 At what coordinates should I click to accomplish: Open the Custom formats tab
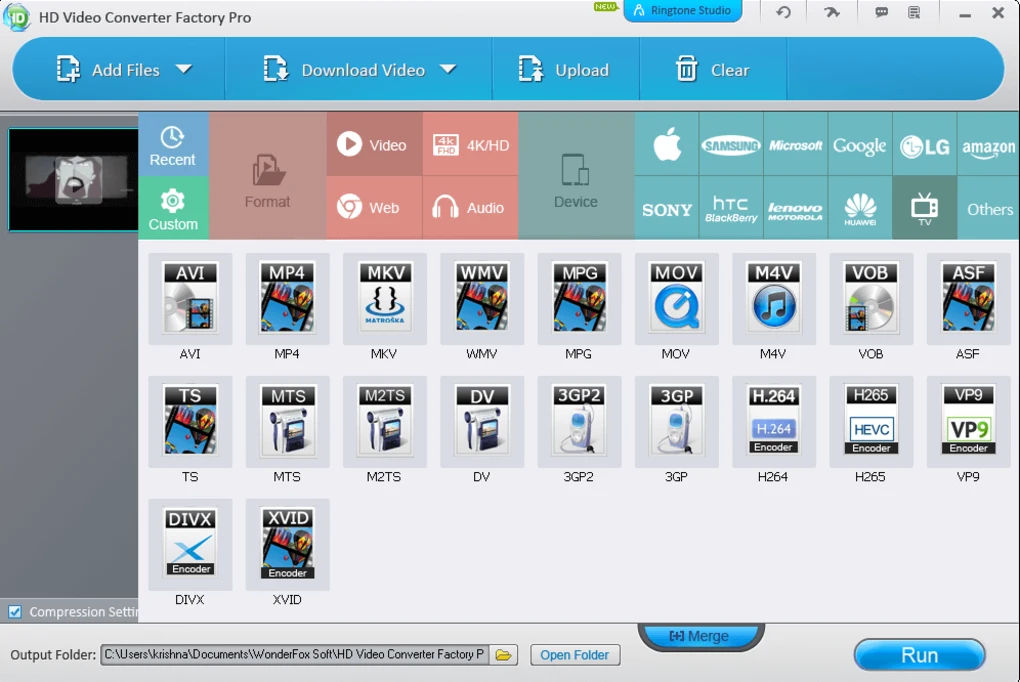click(x=173, y=209)
